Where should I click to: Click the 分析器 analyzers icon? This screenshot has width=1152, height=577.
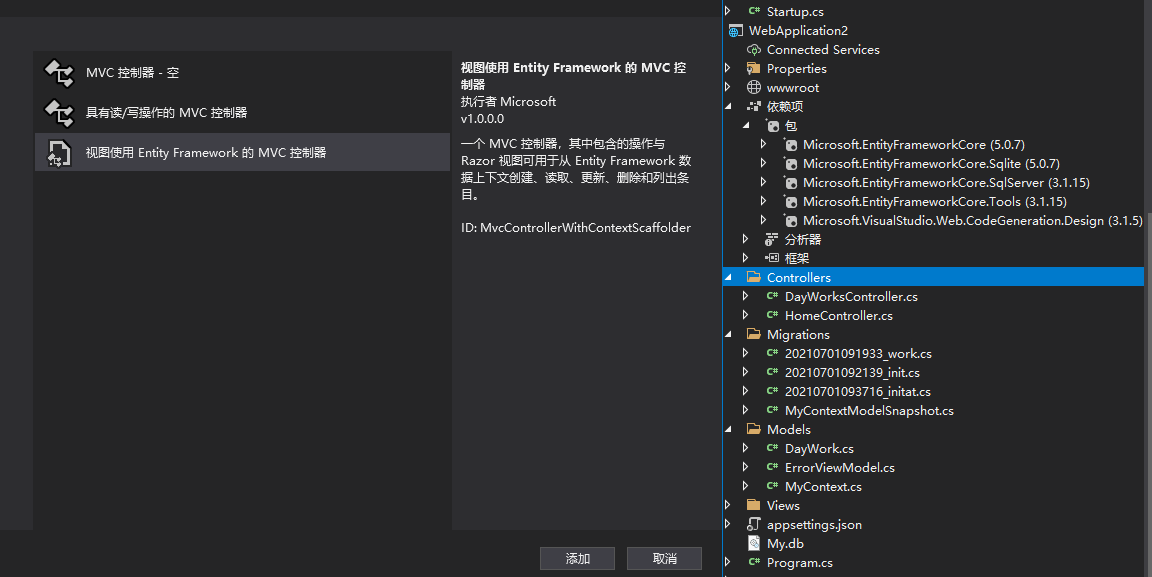pos(771,240)
